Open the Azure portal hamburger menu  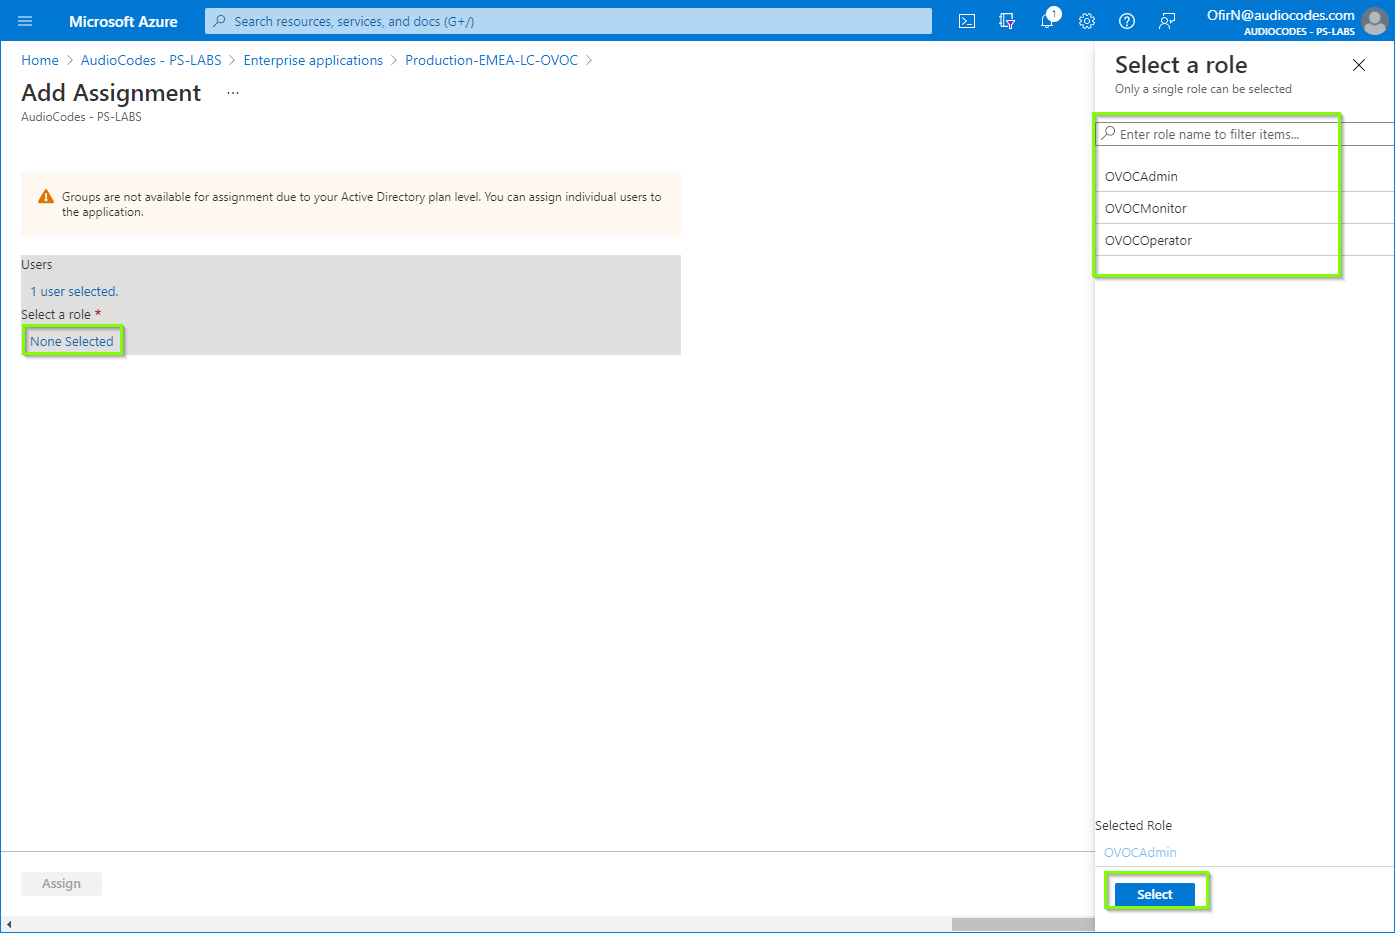coord(25,21)
